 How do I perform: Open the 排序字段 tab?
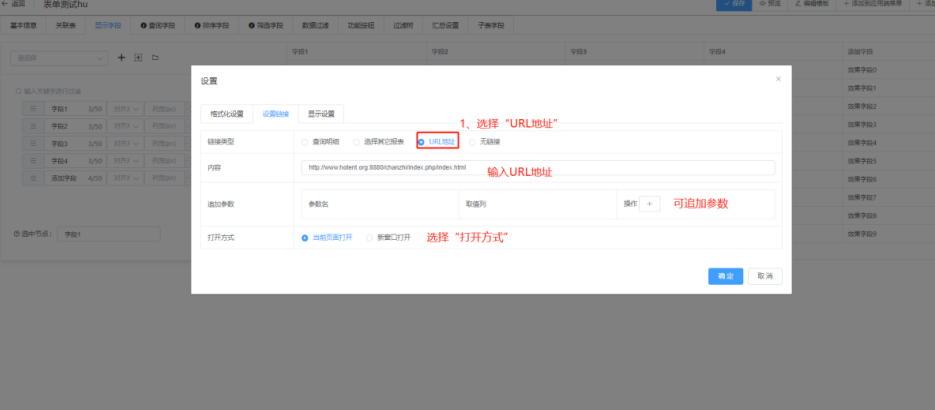211,26
